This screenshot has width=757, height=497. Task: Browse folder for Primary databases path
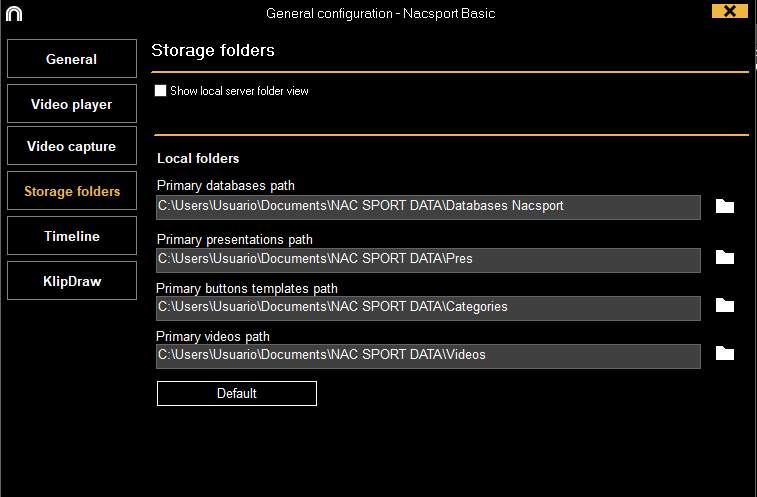point(725,206)
